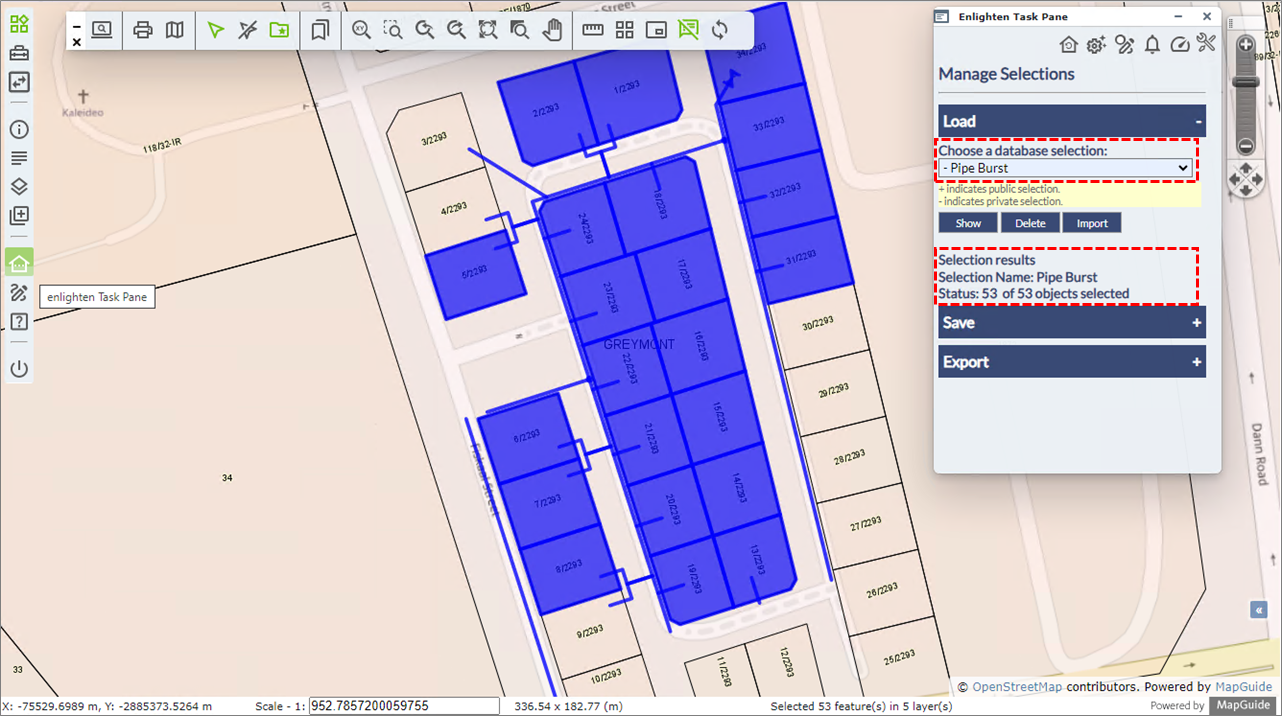Click the bell notifications icon in task pane
Image resolution: width=1282 pixels, height=716 pixels.
coord(1152,44)
